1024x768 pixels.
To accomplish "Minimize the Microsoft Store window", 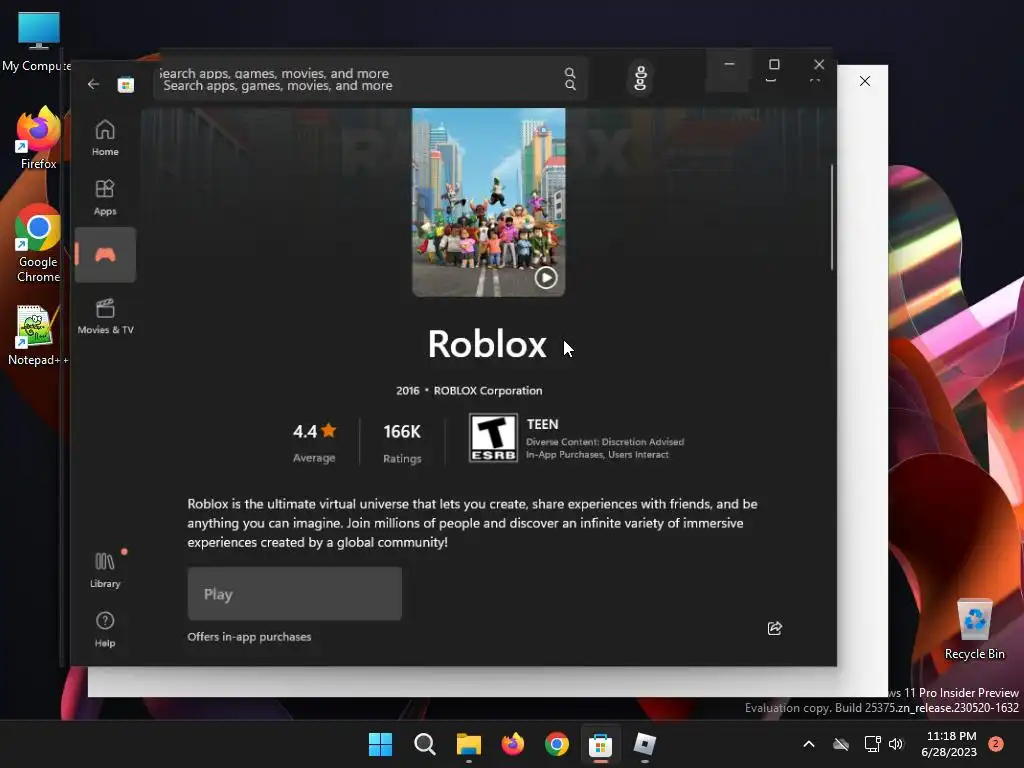I will [x=729, y=64].
